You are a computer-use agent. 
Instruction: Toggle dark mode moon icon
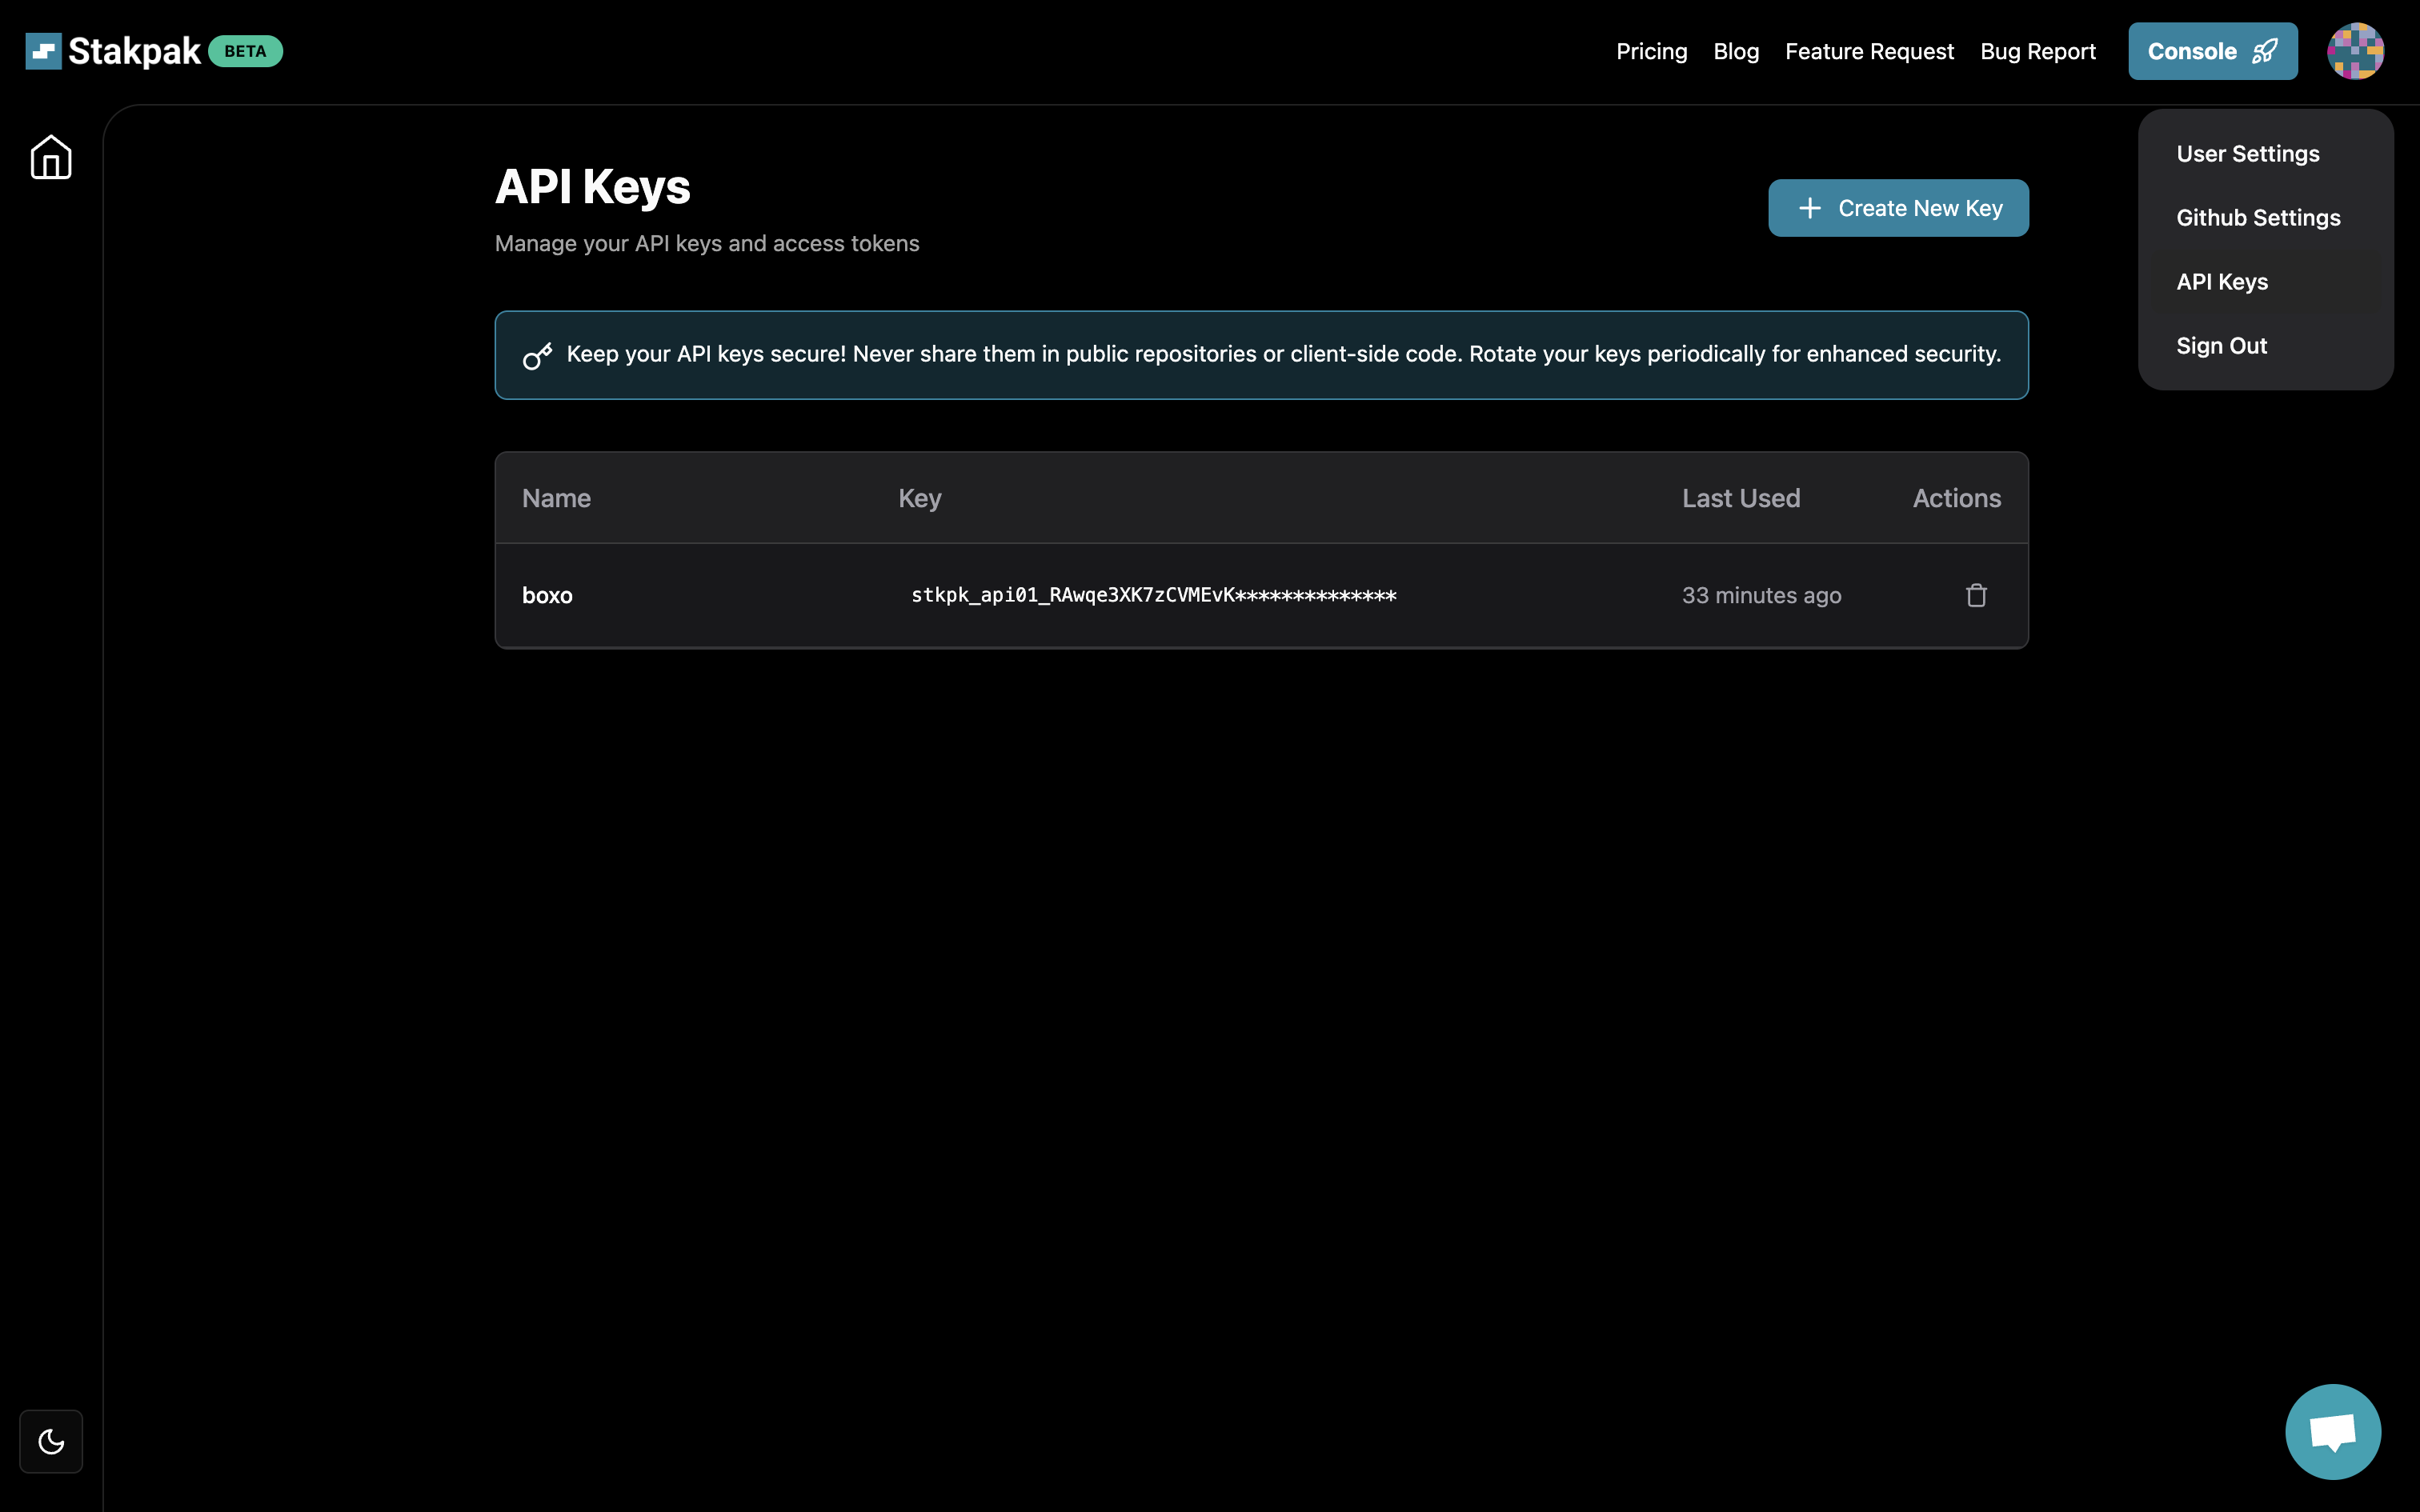(x=51, y=1441)
